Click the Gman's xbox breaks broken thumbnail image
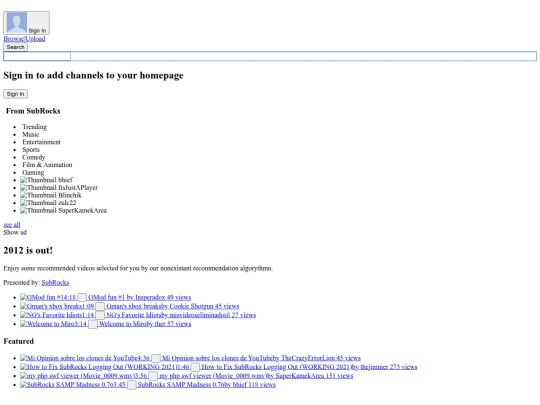Image resolution: width=540 pixels, height=405 pixels. [x=50, y=306]
